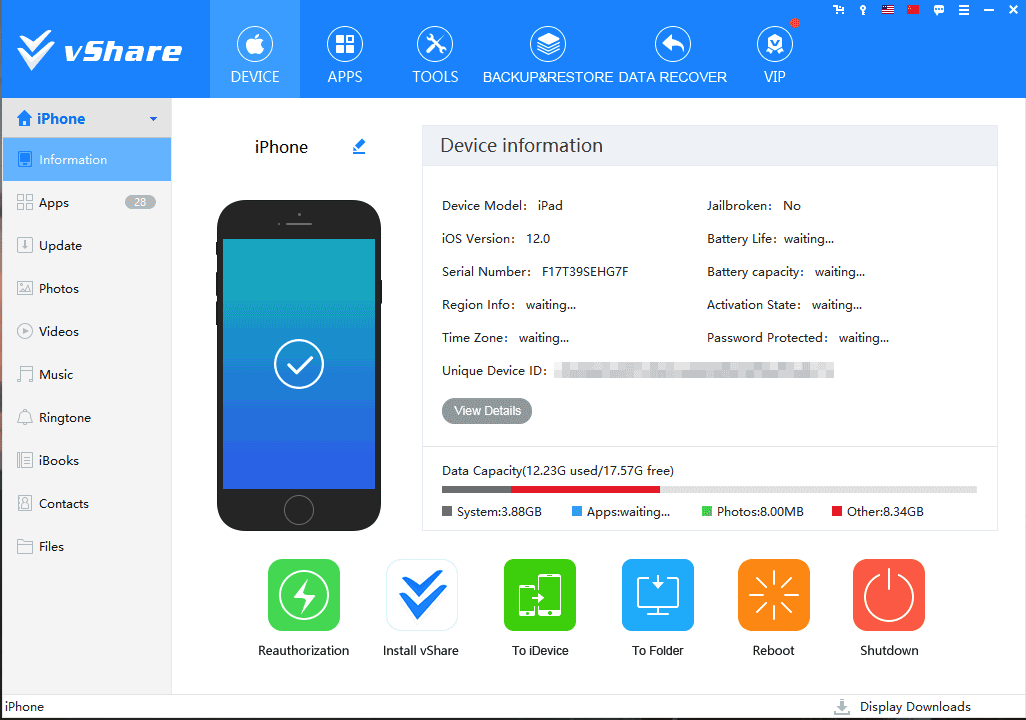This screenshot has width=1026, height=720.
Task: Click the To Folder export icon
Action: coord(658,595)
